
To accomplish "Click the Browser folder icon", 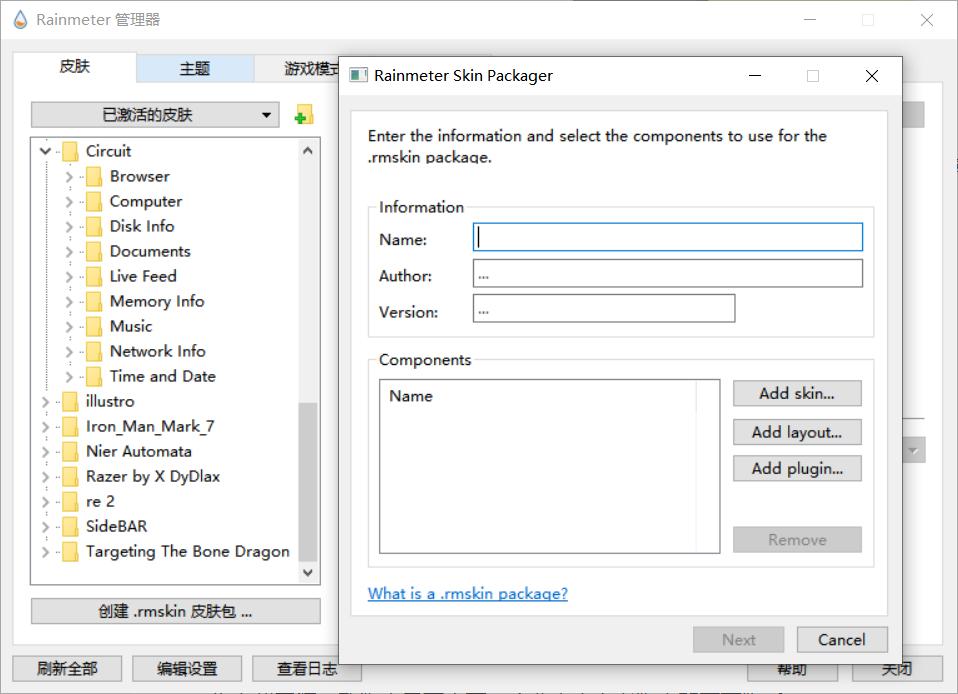I will tap(93, 177).
